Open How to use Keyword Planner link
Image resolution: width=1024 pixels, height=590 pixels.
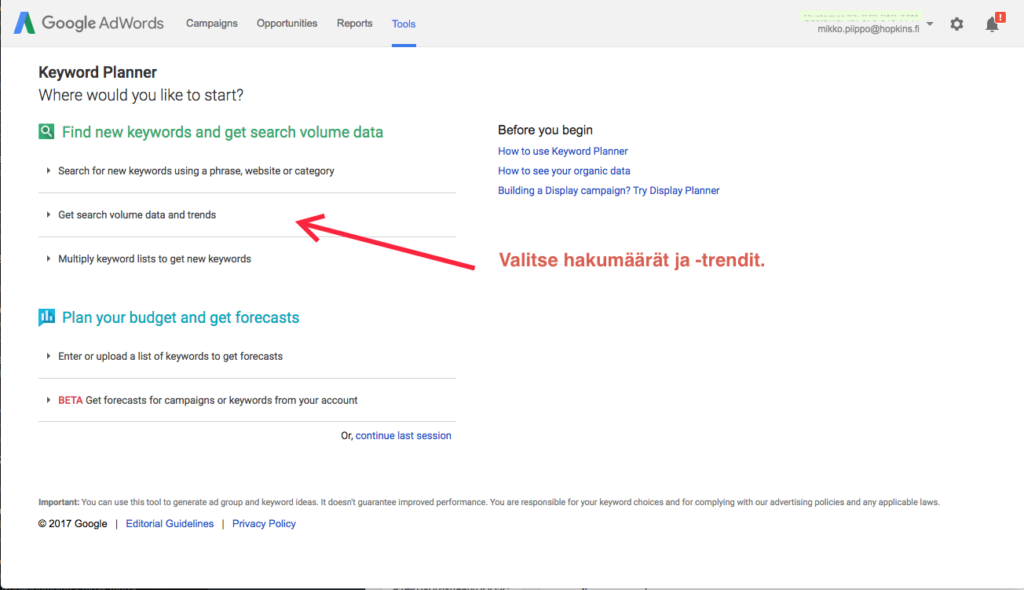[x=563, y=151]
